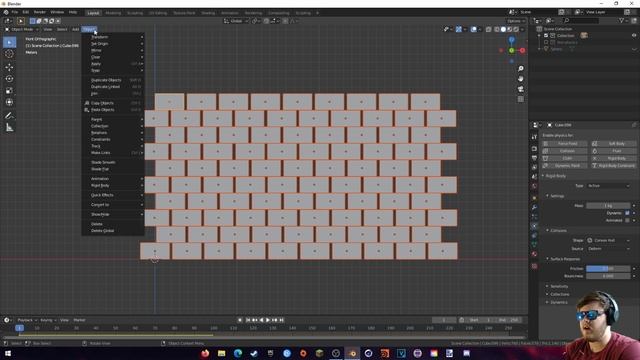Viewport: 640px width, 360px height.
Task: Open the collision Shape dropdown
Action: pyautogui.click(x=608, y=240)
